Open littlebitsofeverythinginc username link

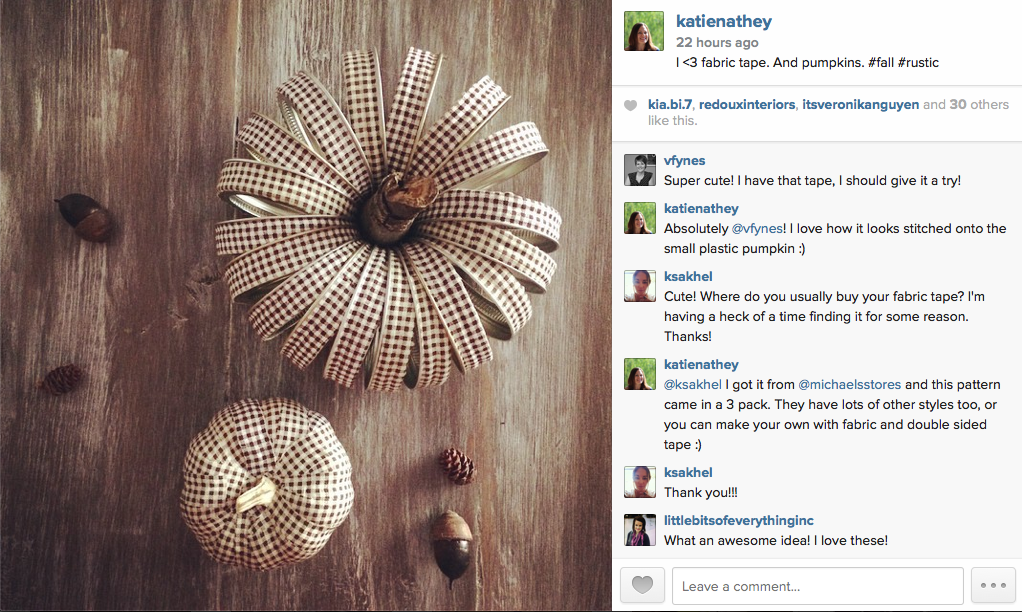738,520
